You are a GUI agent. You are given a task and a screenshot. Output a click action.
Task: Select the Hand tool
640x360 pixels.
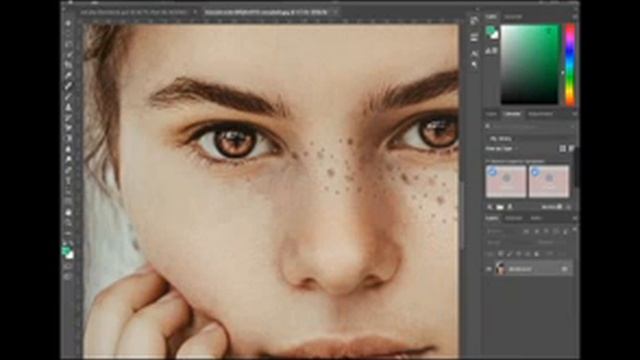click(68, 213)
